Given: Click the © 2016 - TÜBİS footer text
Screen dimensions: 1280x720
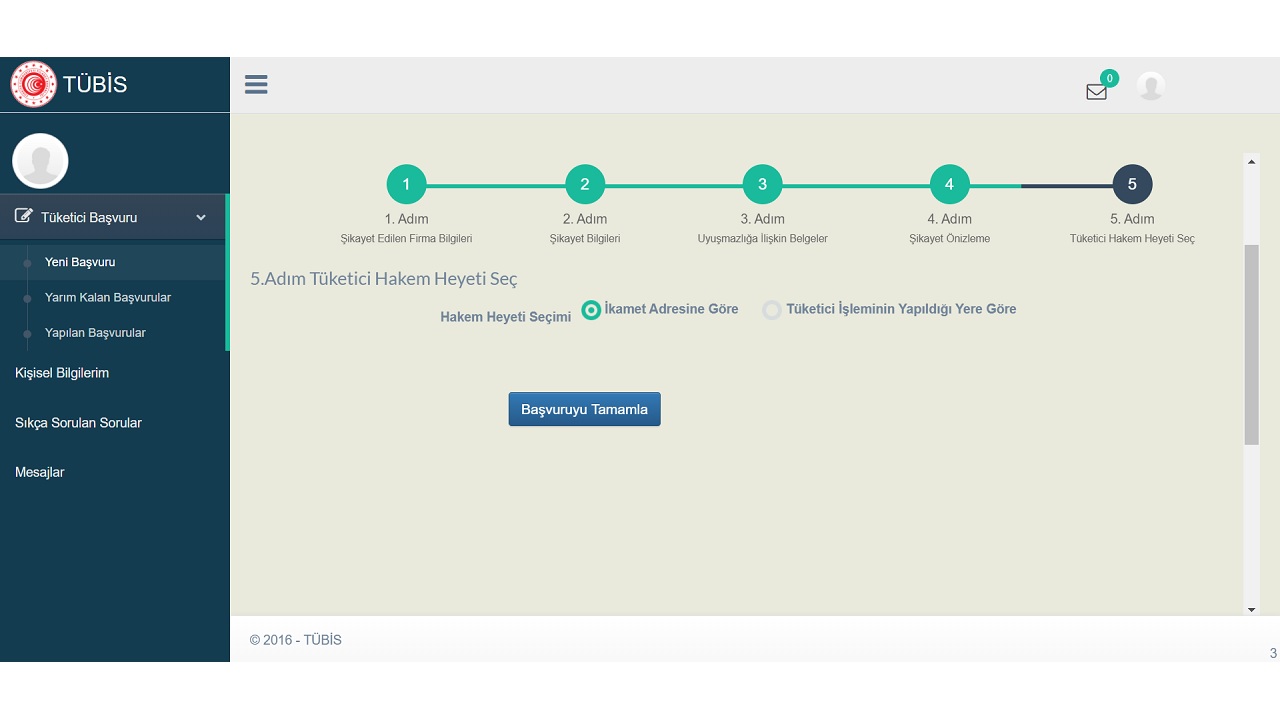Looking at the screenshot, I should 296,640.
